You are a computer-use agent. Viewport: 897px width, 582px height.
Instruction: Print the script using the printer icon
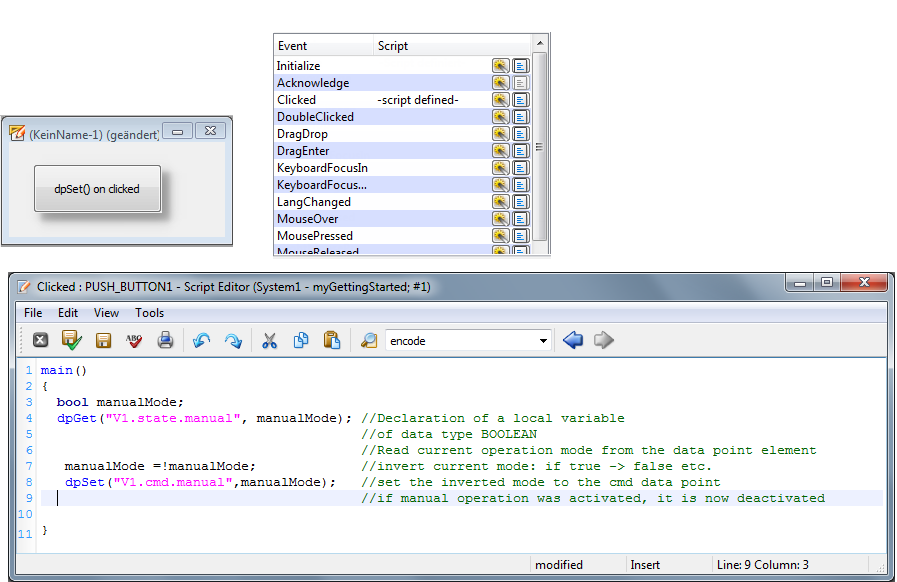[x=166, y=341]
